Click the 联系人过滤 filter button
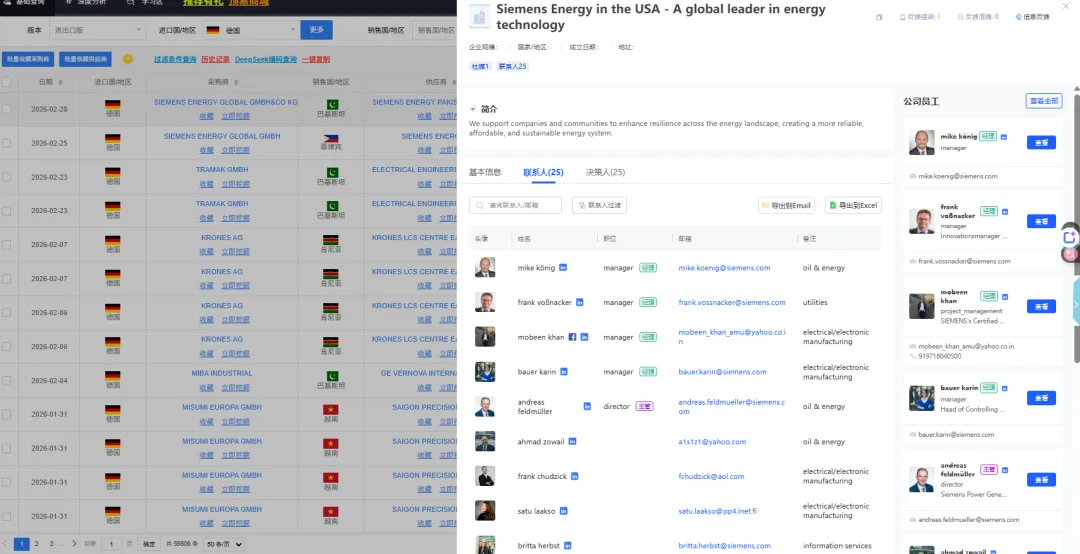 click(x=599, y=205)
